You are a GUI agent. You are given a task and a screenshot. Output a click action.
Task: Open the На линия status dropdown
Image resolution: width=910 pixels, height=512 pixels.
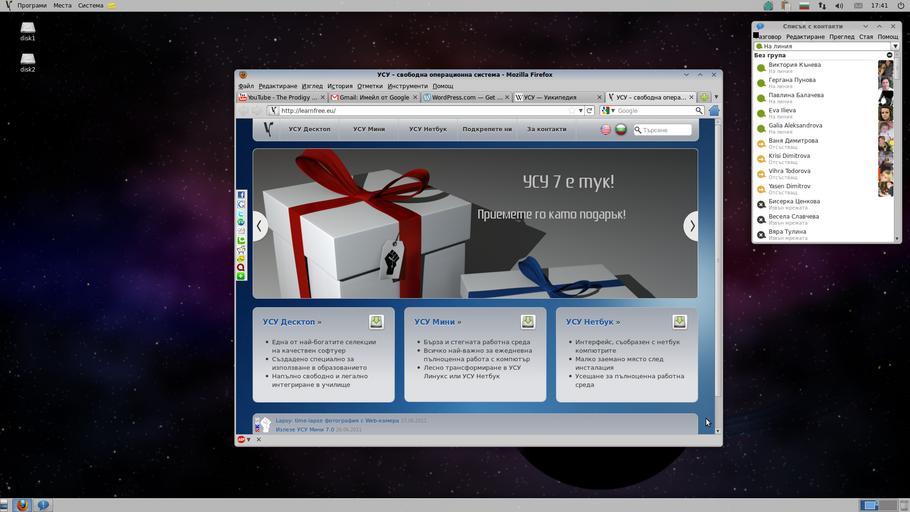coord(894,46)
